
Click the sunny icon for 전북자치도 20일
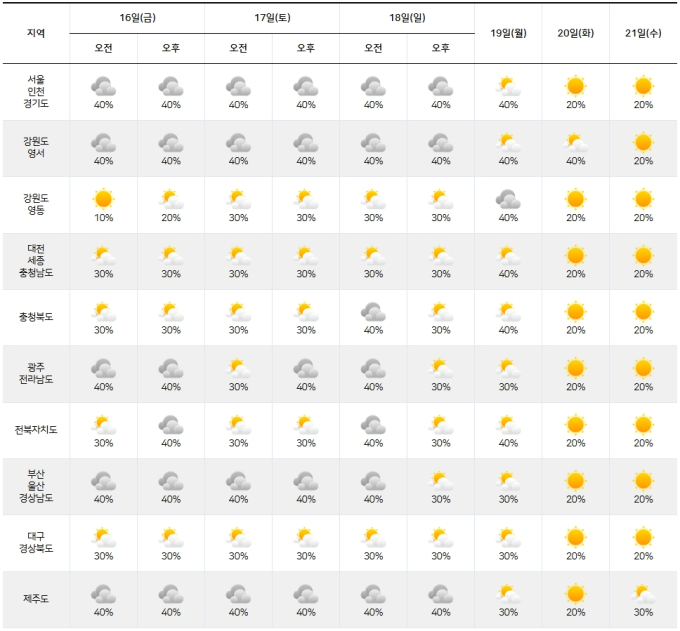(575, 425)
